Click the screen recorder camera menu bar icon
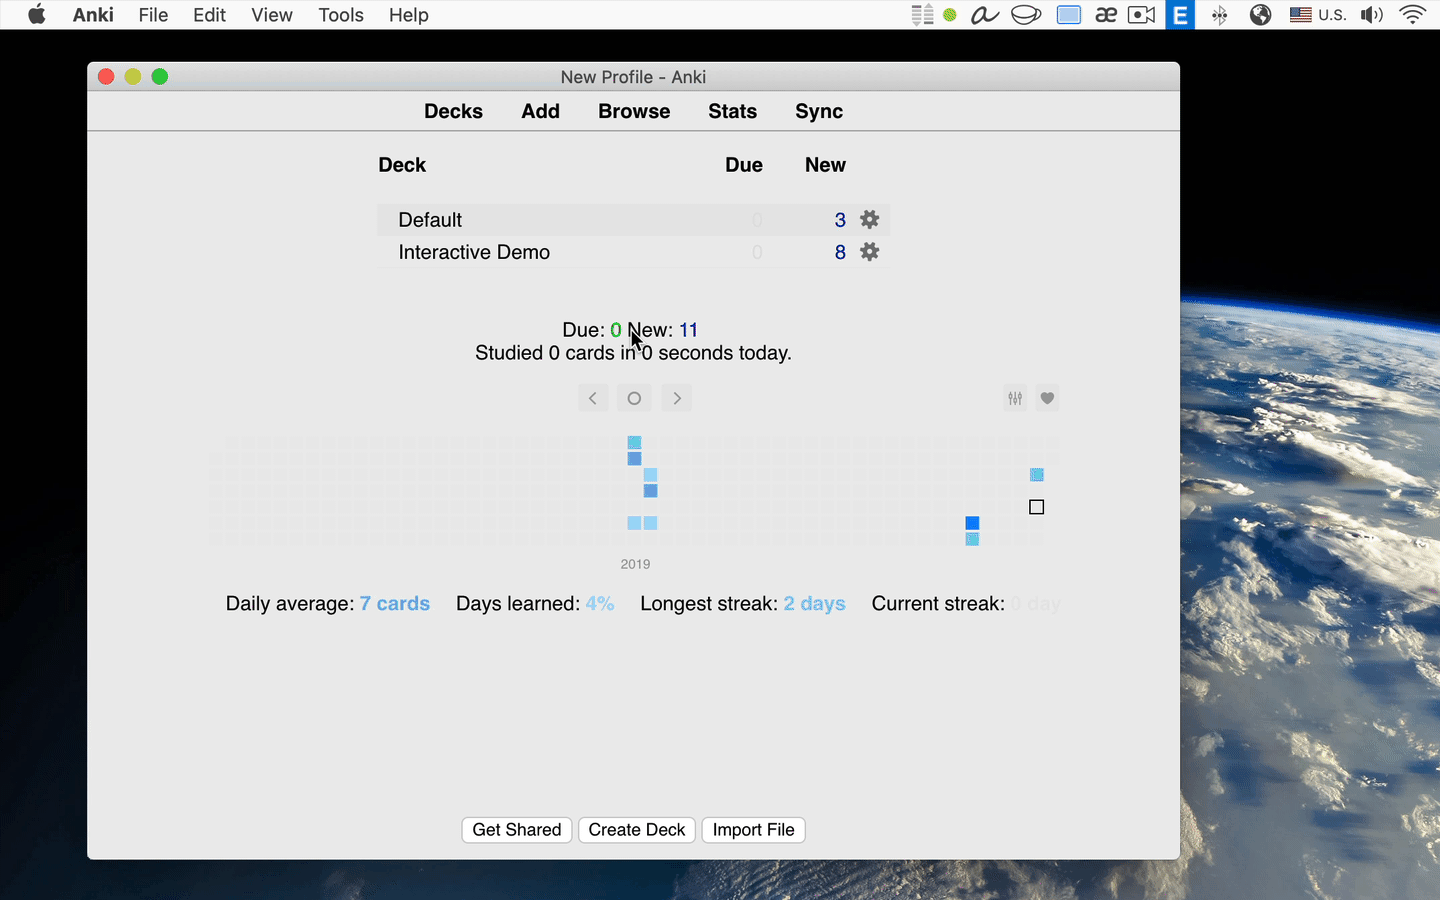Image resolution: width=1440 pixels, height=900 pixels. click(x=1141, y=15)
